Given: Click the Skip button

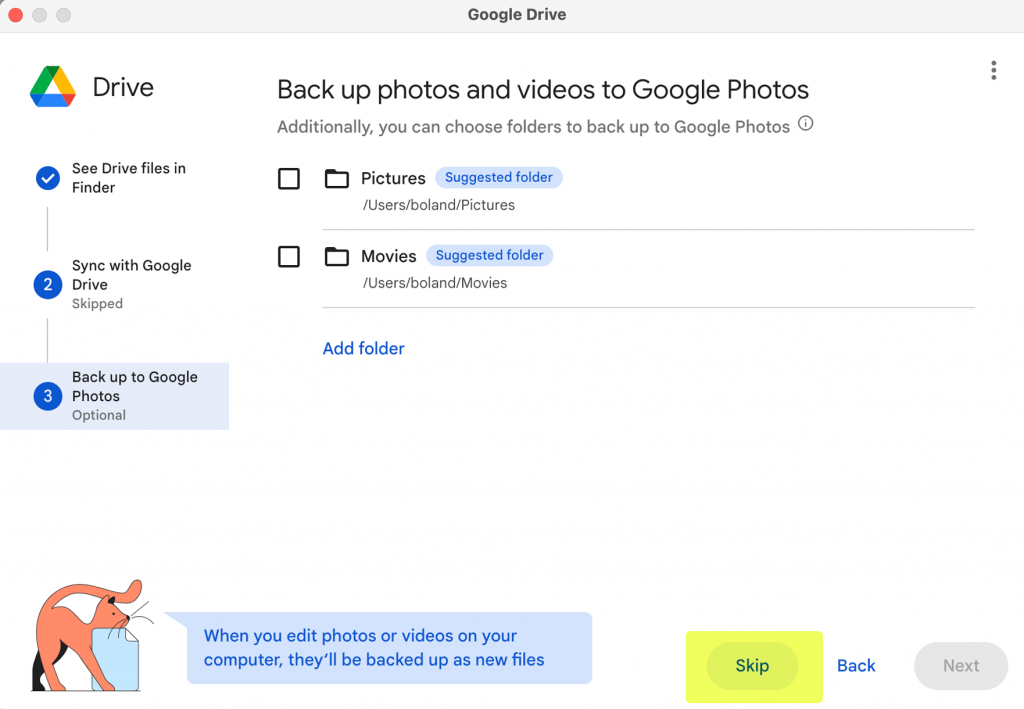Looking at the screenshot, I should (752, 666).
